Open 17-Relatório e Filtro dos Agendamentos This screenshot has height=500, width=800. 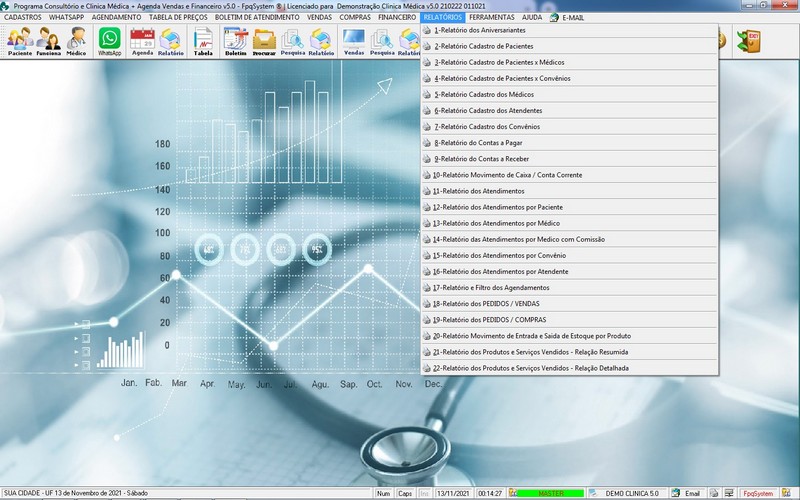point(569,288)
